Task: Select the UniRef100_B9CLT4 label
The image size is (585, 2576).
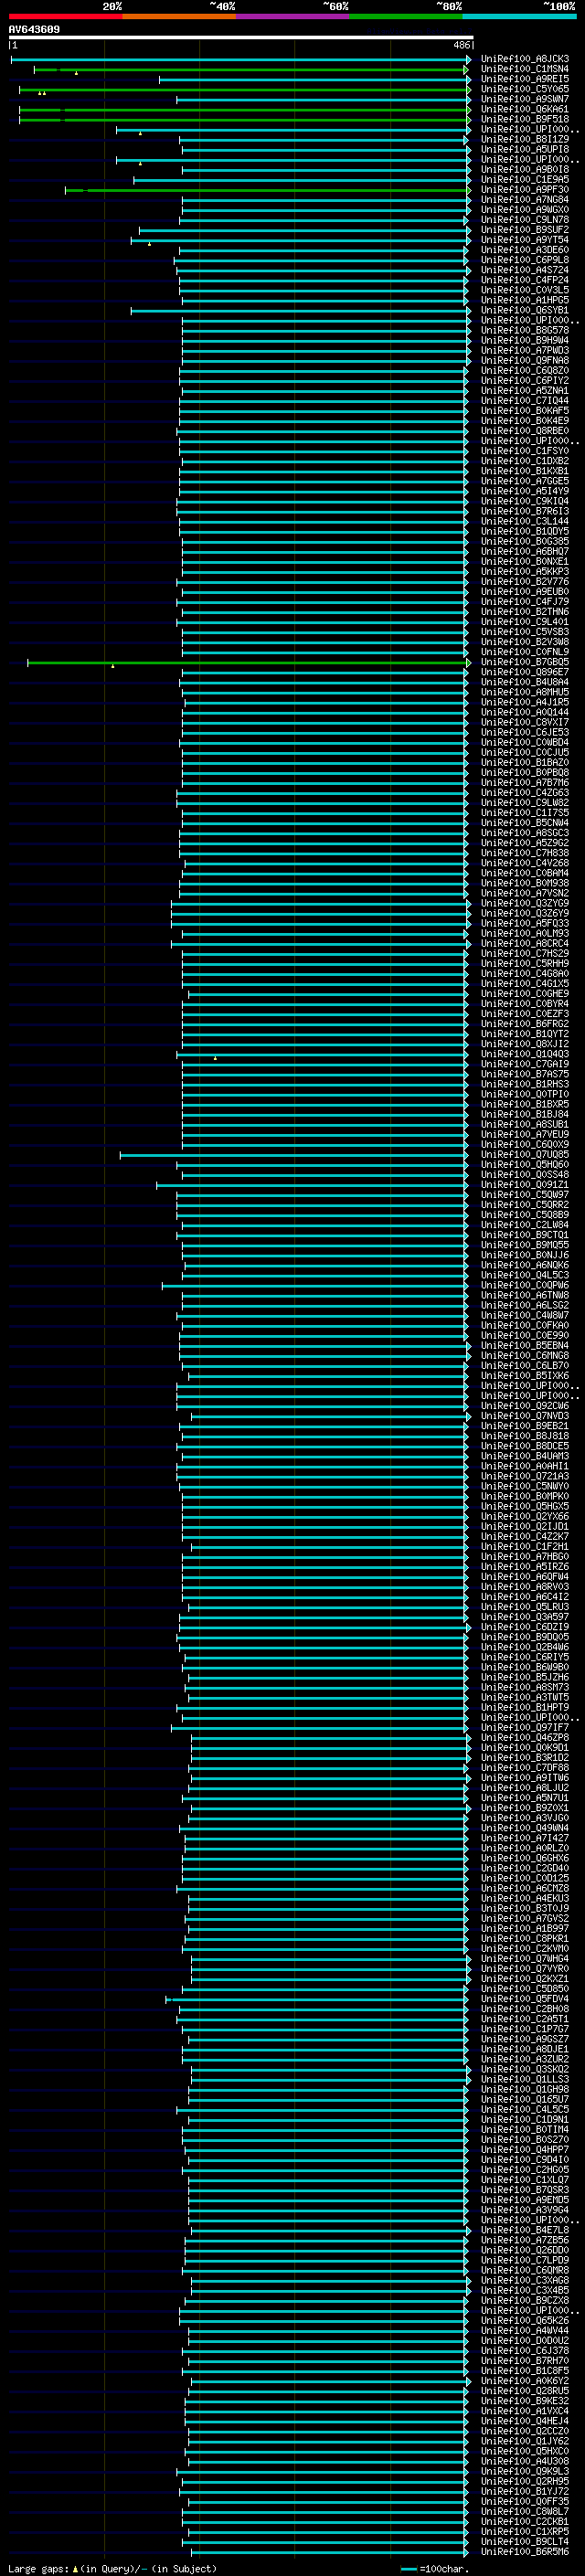Action: [525, 2541]
